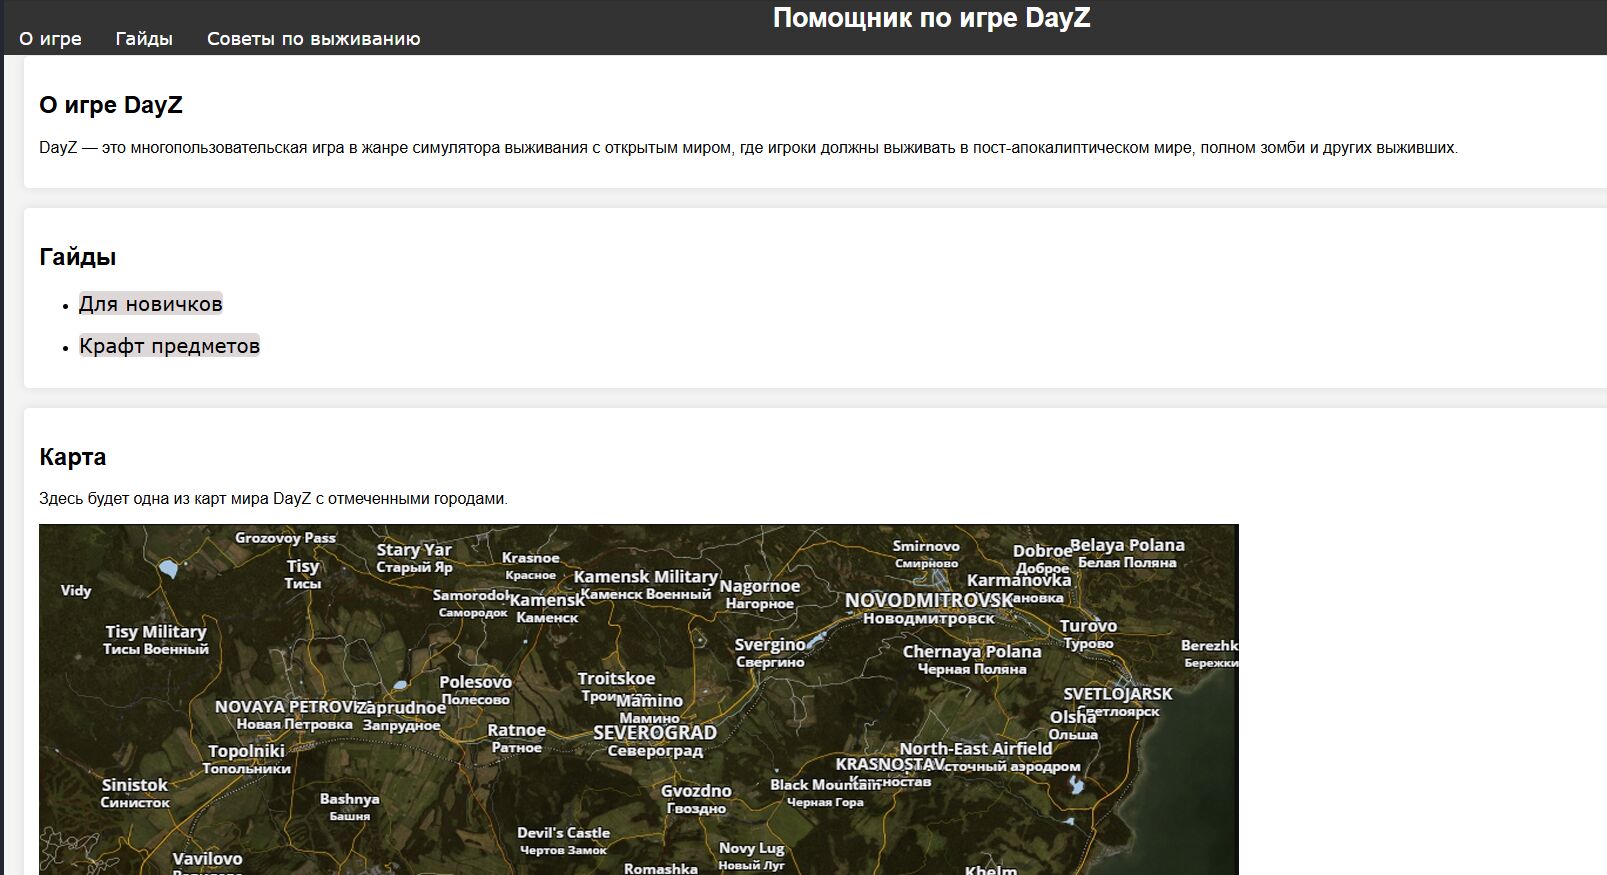Click the 'Tisy Military' label on the map
The width and height of the screenshot is (1607, 875).
pyautogui.click(x=156, y=631)
